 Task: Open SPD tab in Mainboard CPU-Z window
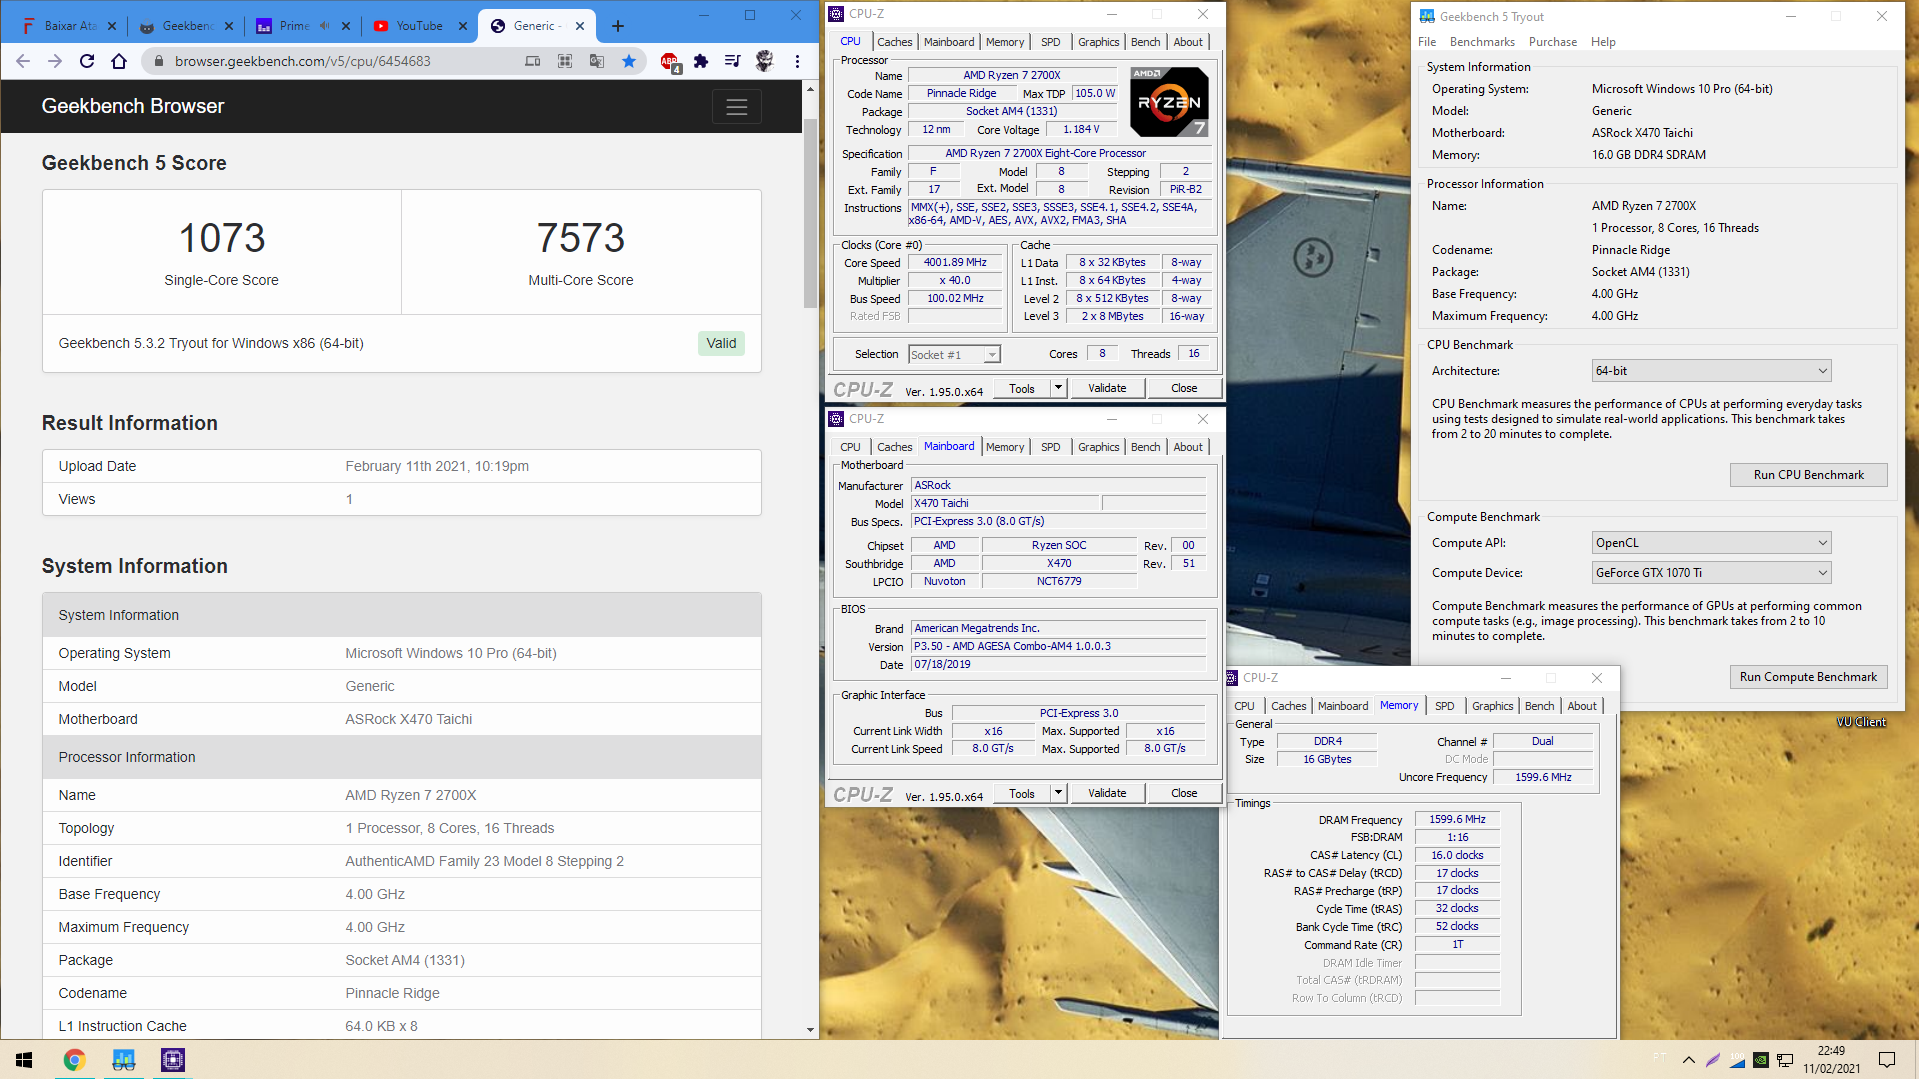pyautogui.click(x=1050, y=447)
